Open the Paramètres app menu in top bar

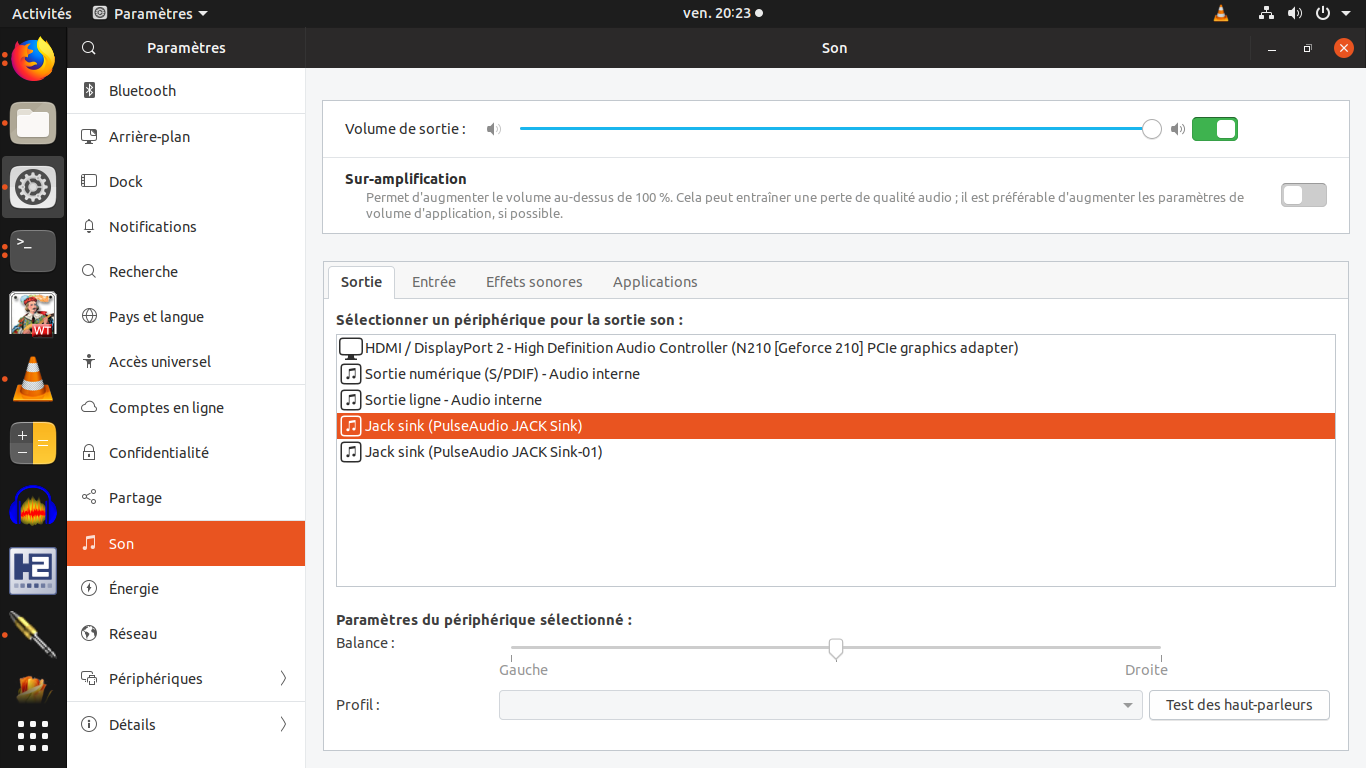tap(151, 14)
